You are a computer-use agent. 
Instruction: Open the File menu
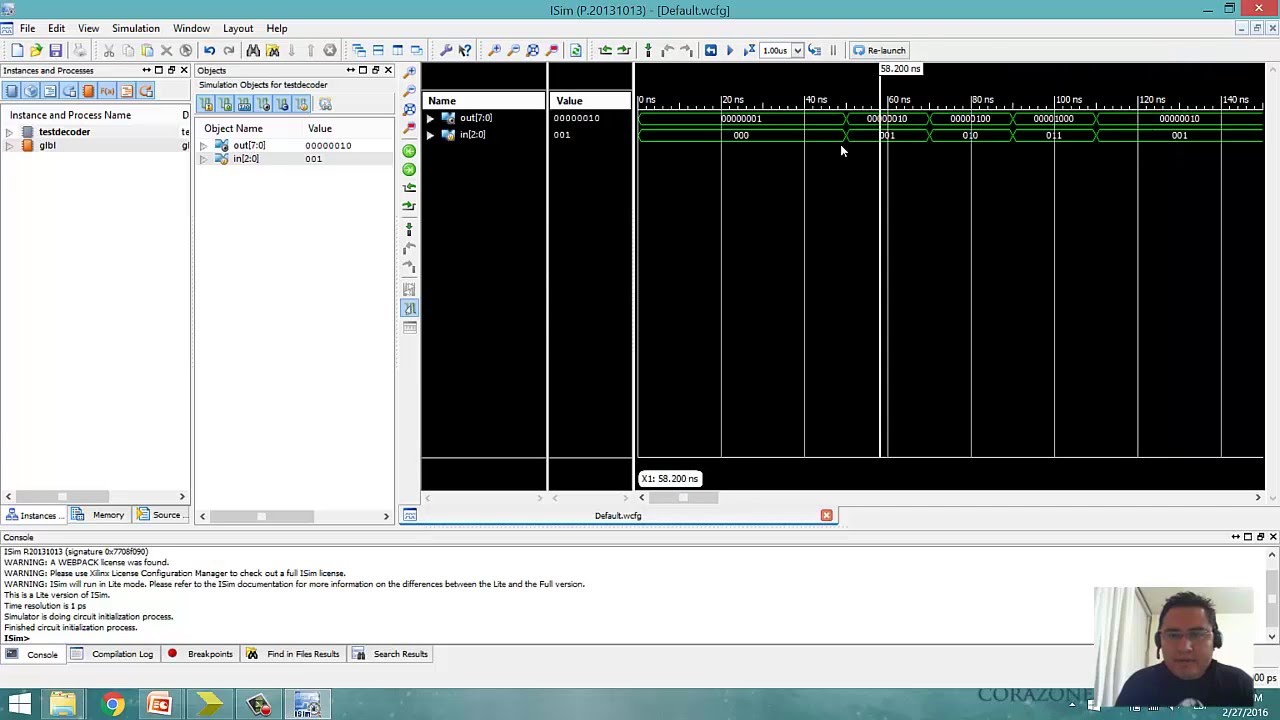coord(27,28)
